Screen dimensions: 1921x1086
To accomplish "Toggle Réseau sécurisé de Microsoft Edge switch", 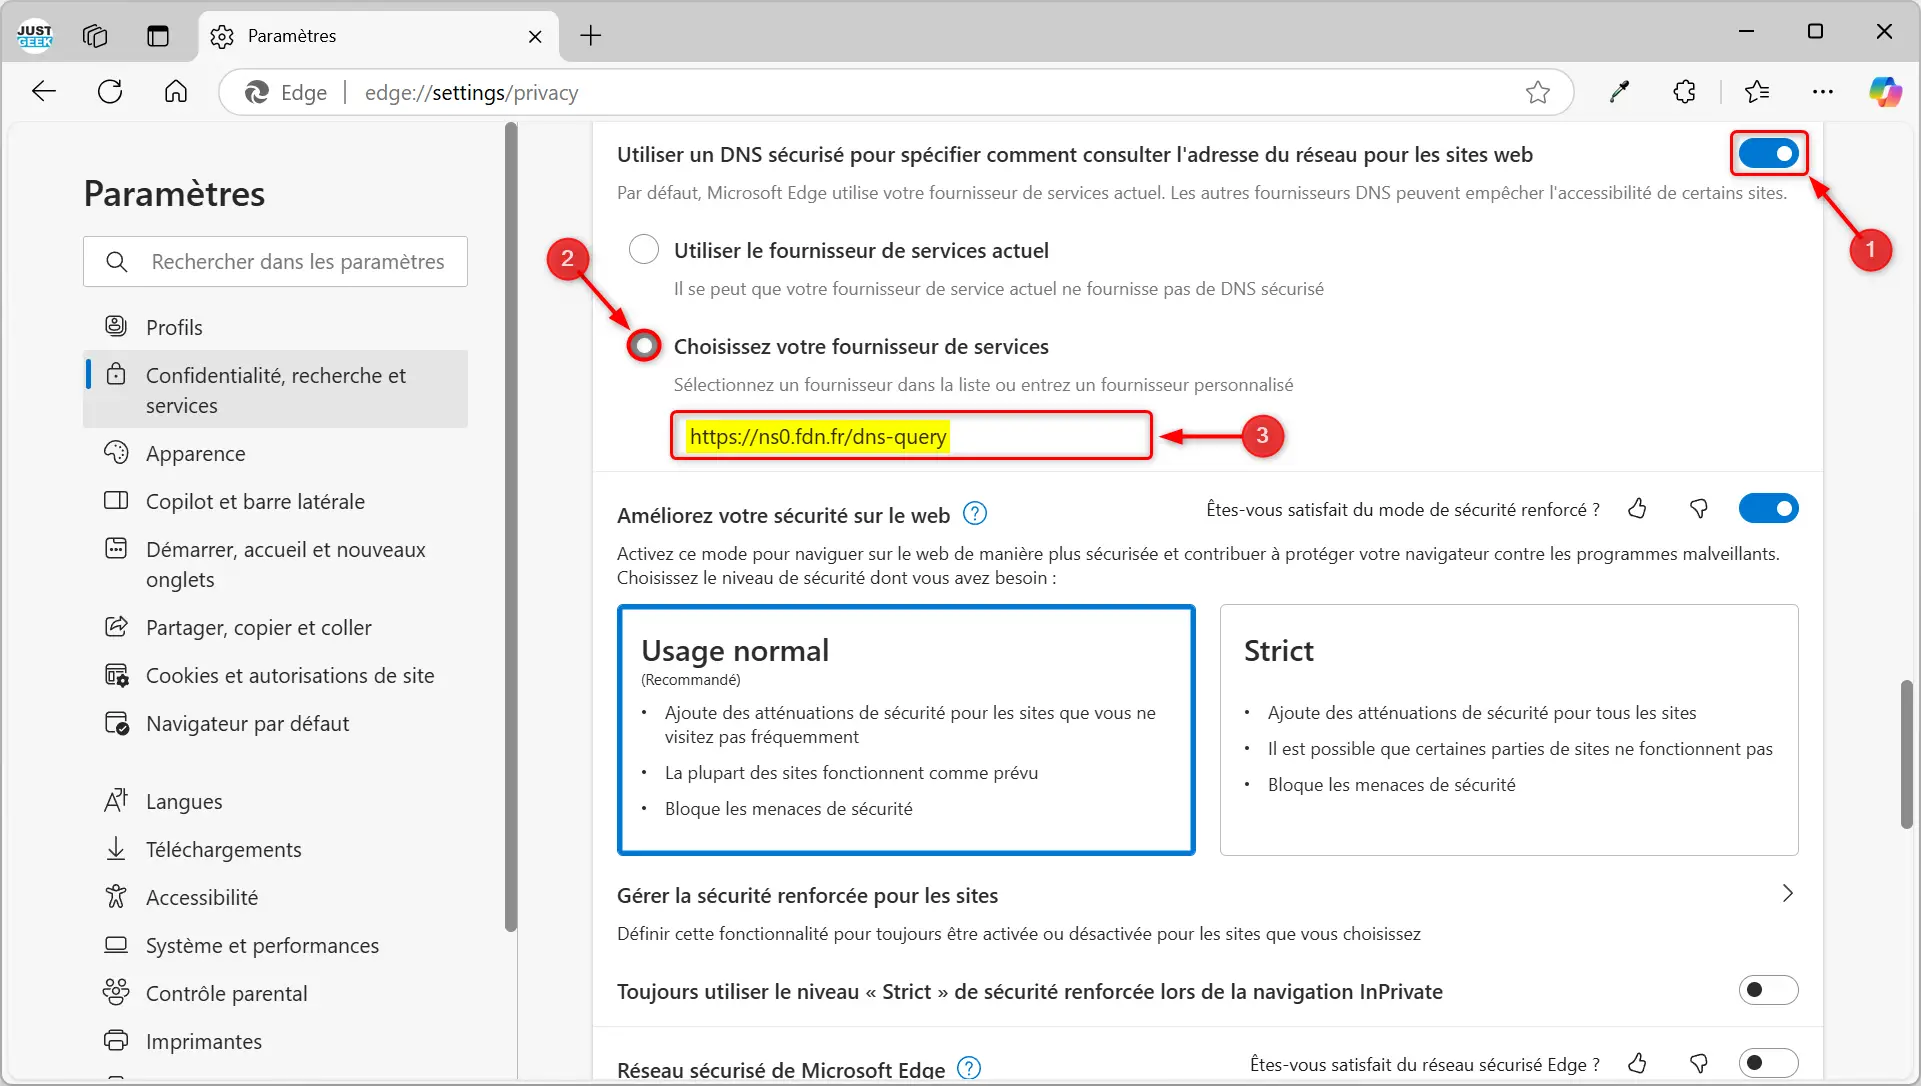I will pos(1768,1063).
